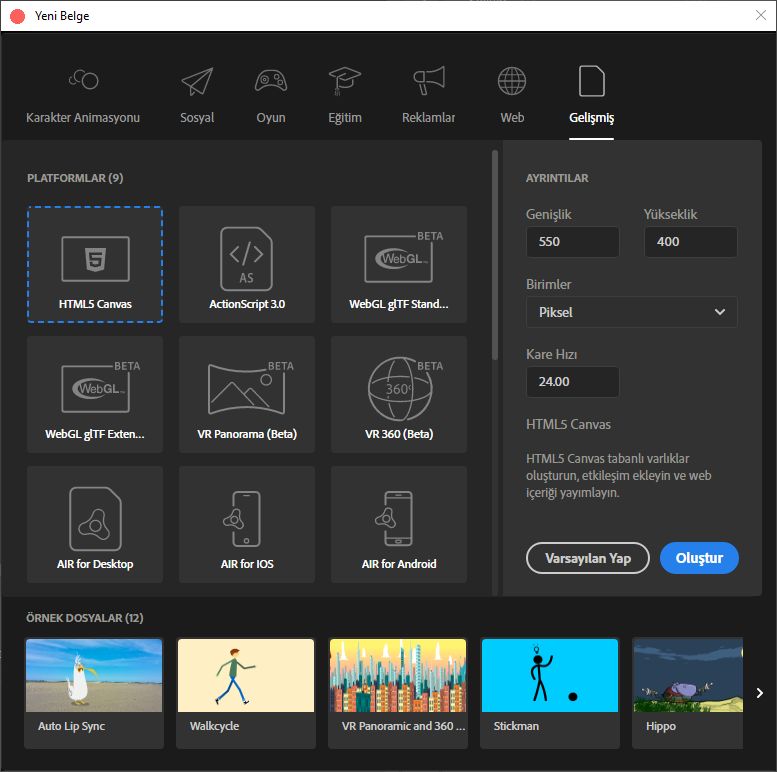Click the Oluştur button
The width and height of the screenshot is (777, 772).
699,558
